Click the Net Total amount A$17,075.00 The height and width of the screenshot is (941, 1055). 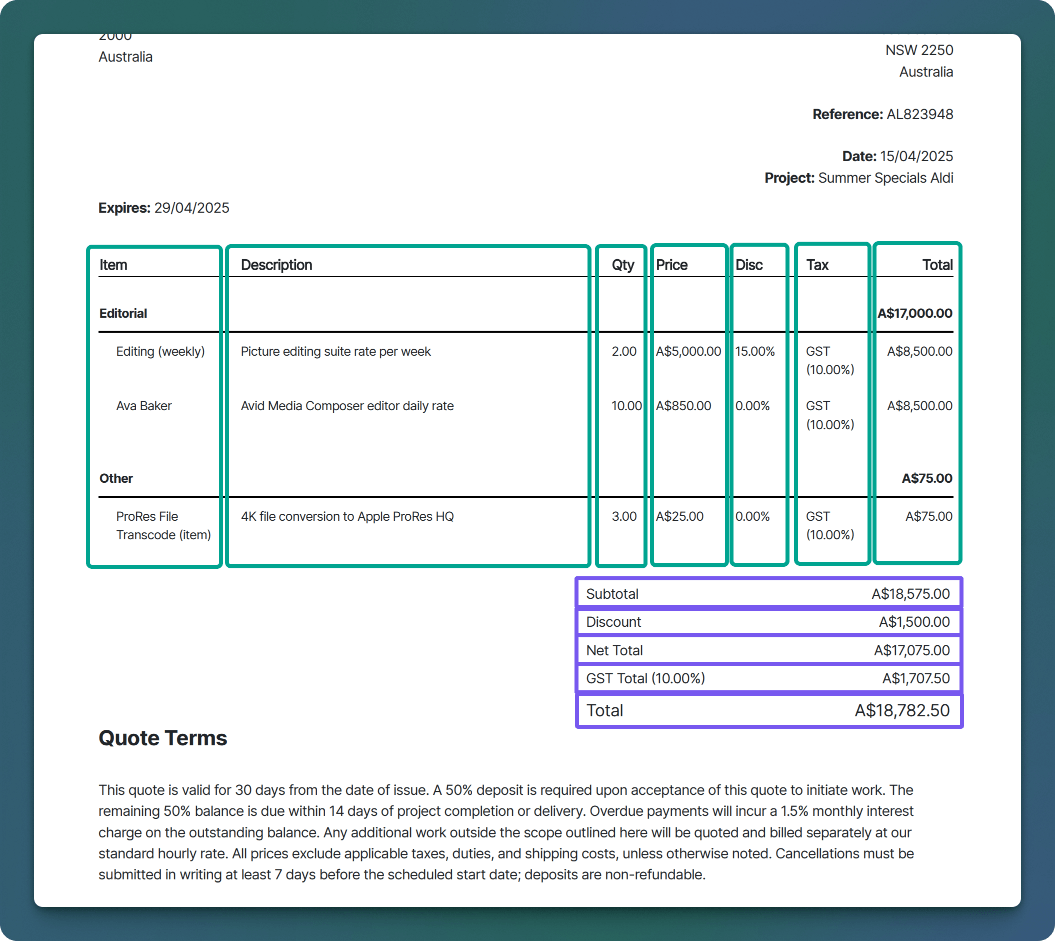(912, 650)
